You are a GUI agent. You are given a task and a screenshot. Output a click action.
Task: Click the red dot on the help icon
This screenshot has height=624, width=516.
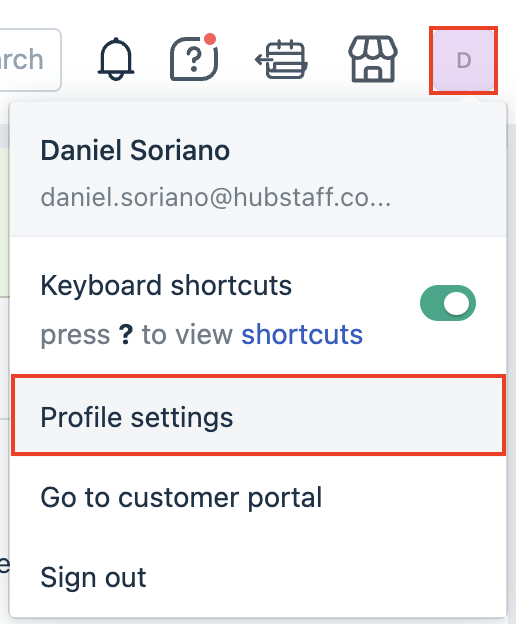tap(210, 39)
